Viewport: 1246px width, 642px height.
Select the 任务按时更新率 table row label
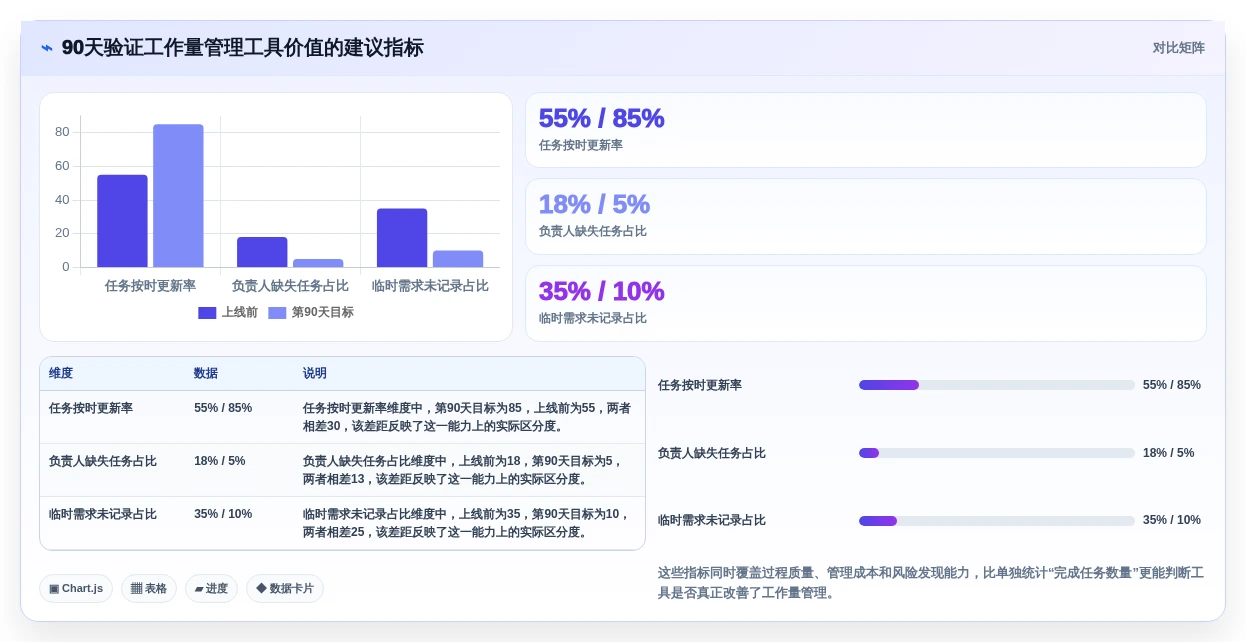click(91, 408)
